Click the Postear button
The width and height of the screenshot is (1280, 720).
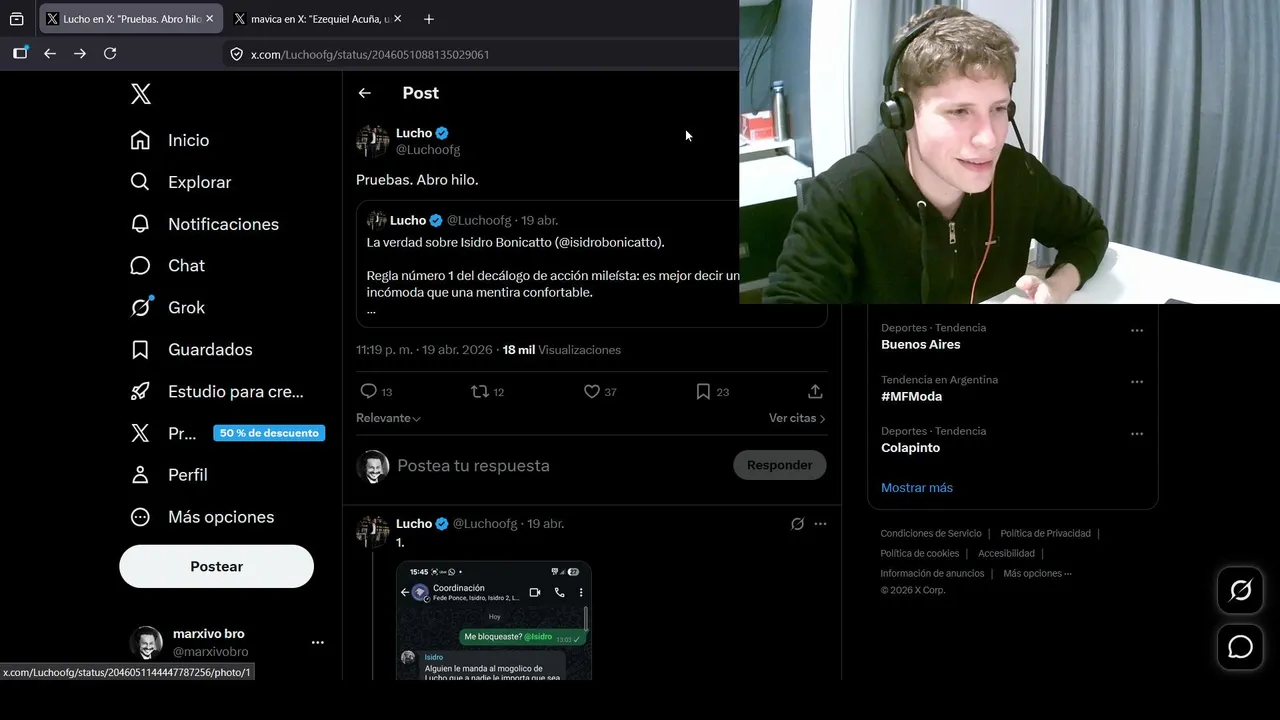pos(216,566)
